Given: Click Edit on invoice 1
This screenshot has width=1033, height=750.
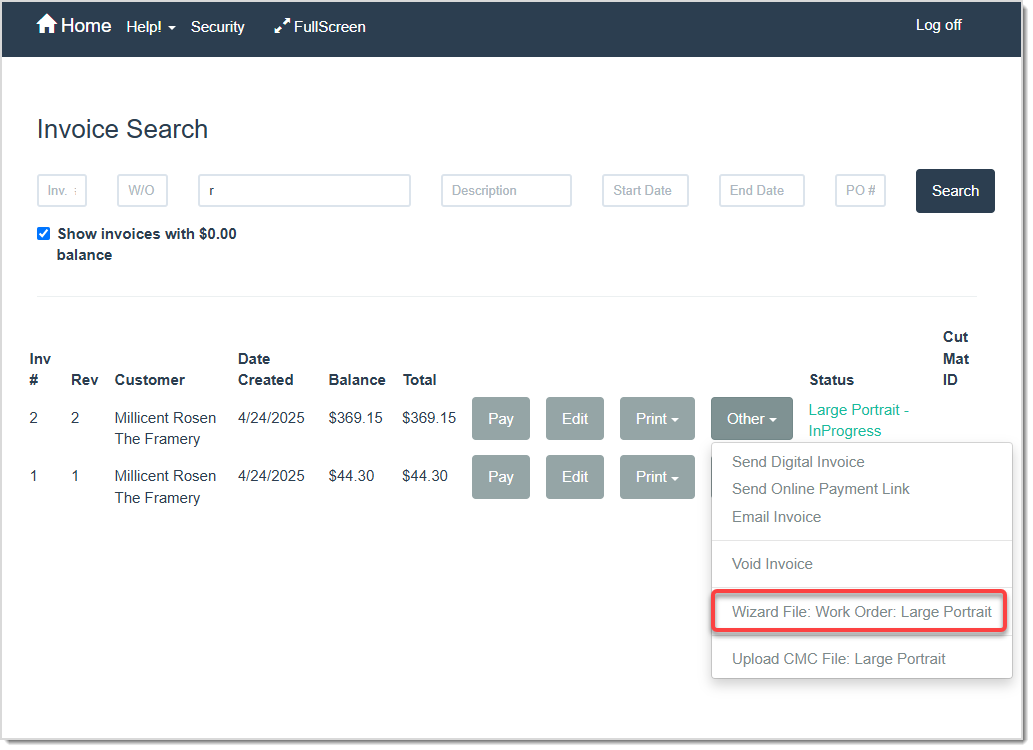Looking at the screenshot, I should tap(574, 477).
